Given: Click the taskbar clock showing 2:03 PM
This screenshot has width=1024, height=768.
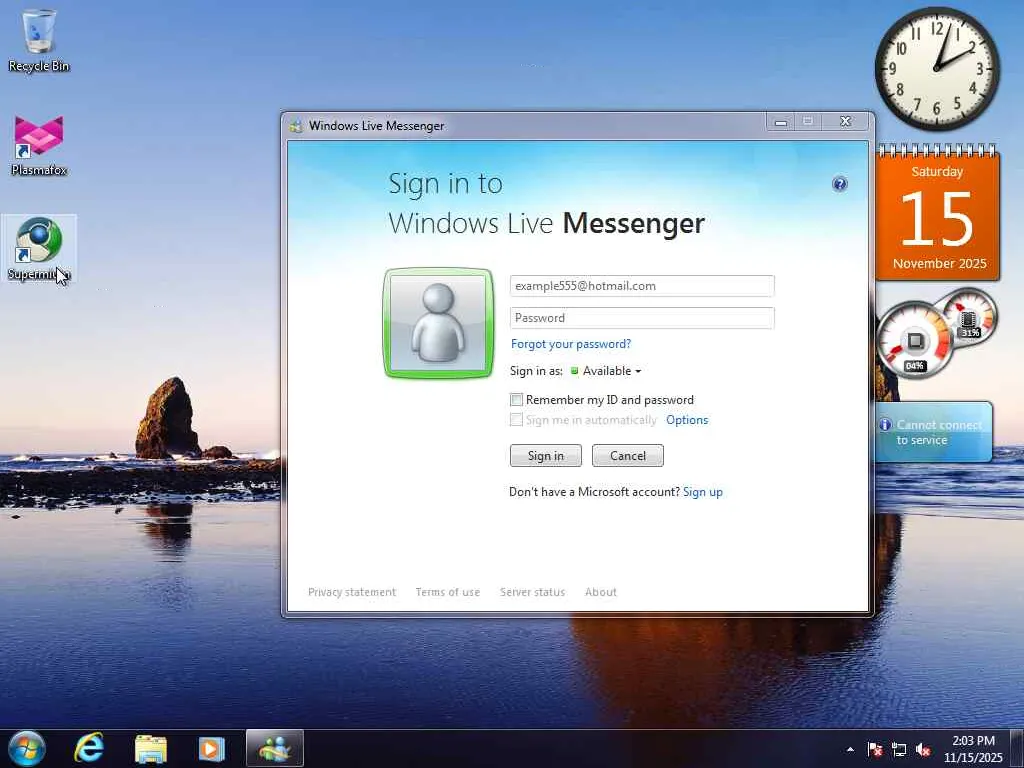Looking at the screenshot, I should pos(973,749).
